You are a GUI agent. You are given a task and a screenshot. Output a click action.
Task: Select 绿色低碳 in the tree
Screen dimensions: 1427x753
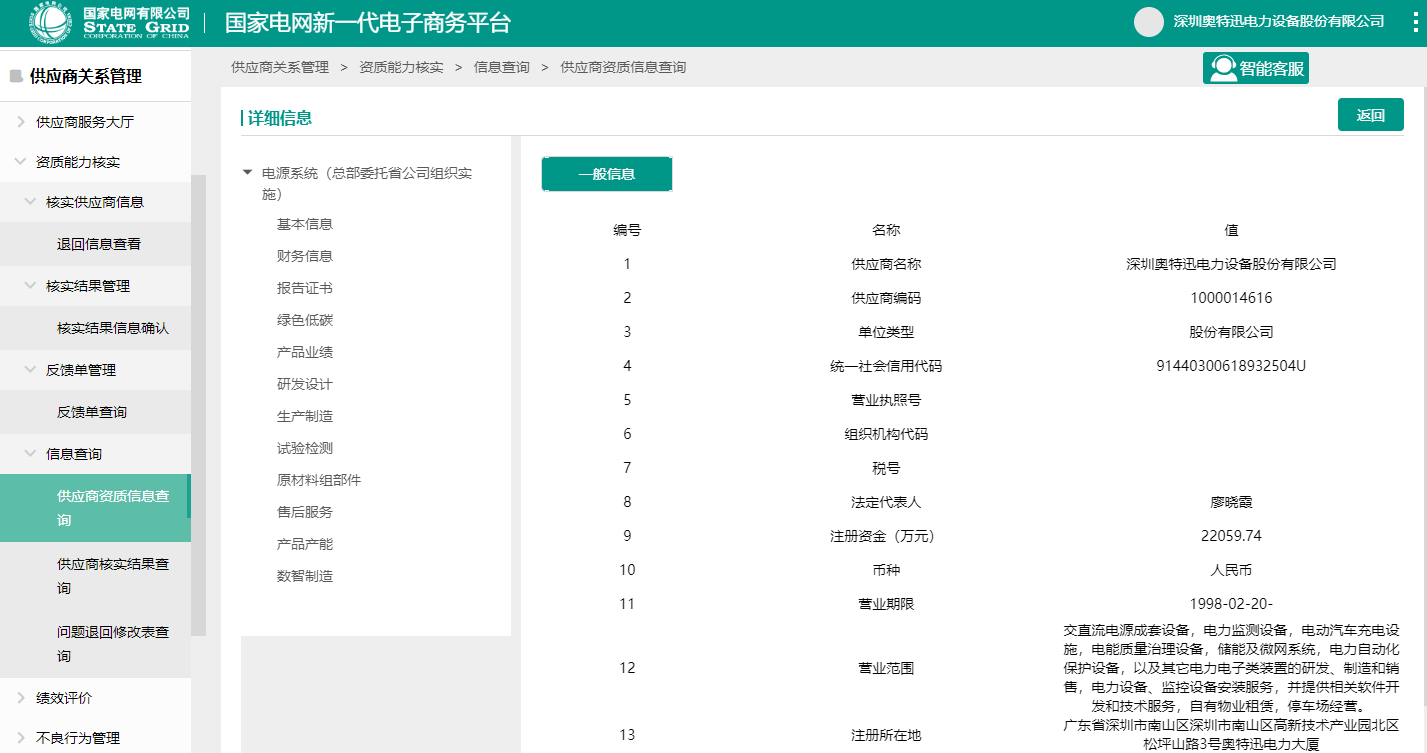click(x=304, y=320)
